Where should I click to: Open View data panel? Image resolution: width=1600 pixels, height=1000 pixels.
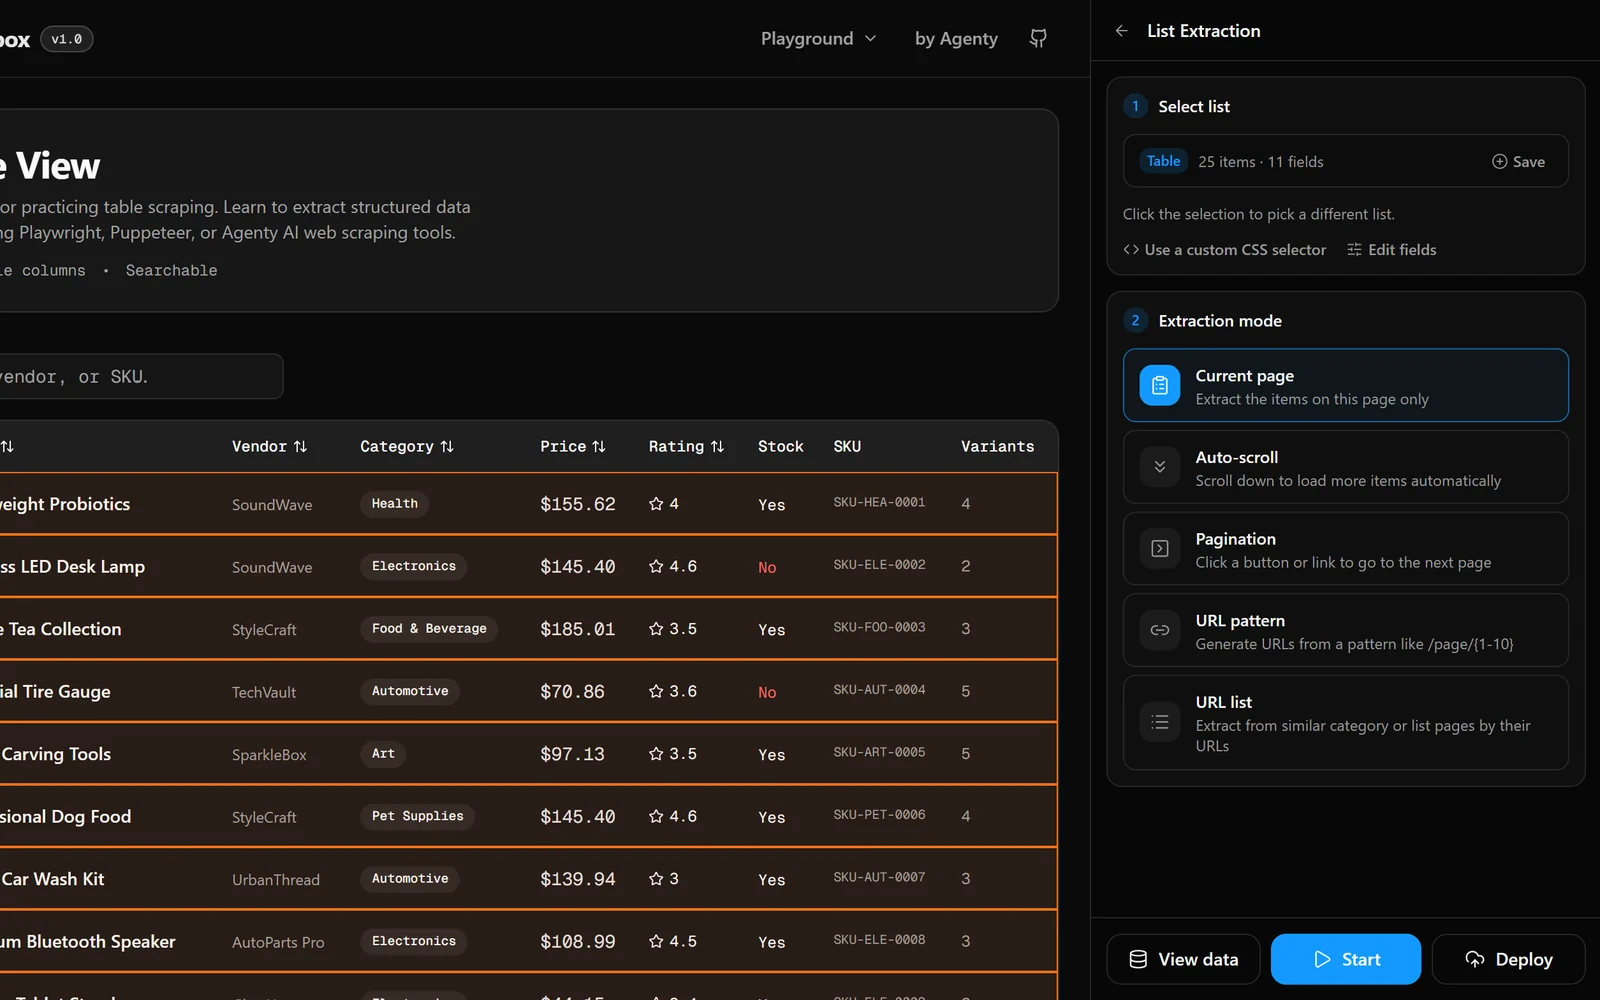[x=1183, y=960]
